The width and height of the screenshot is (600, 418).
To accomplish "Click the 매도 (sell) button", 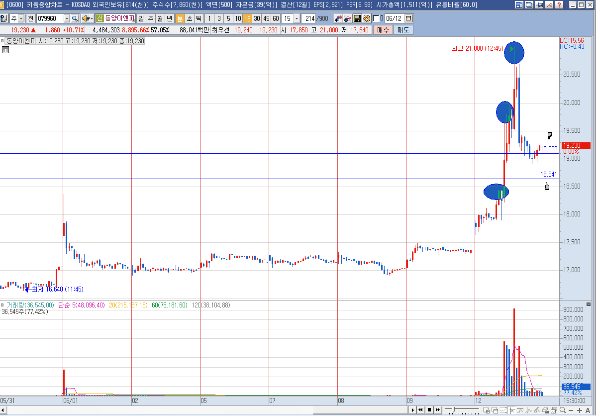I will pos(403,29).
